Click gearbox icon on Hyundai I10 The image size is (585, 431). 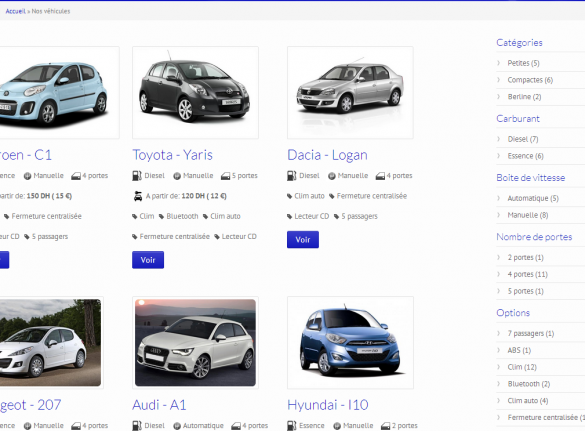click(x=337, y=426)
